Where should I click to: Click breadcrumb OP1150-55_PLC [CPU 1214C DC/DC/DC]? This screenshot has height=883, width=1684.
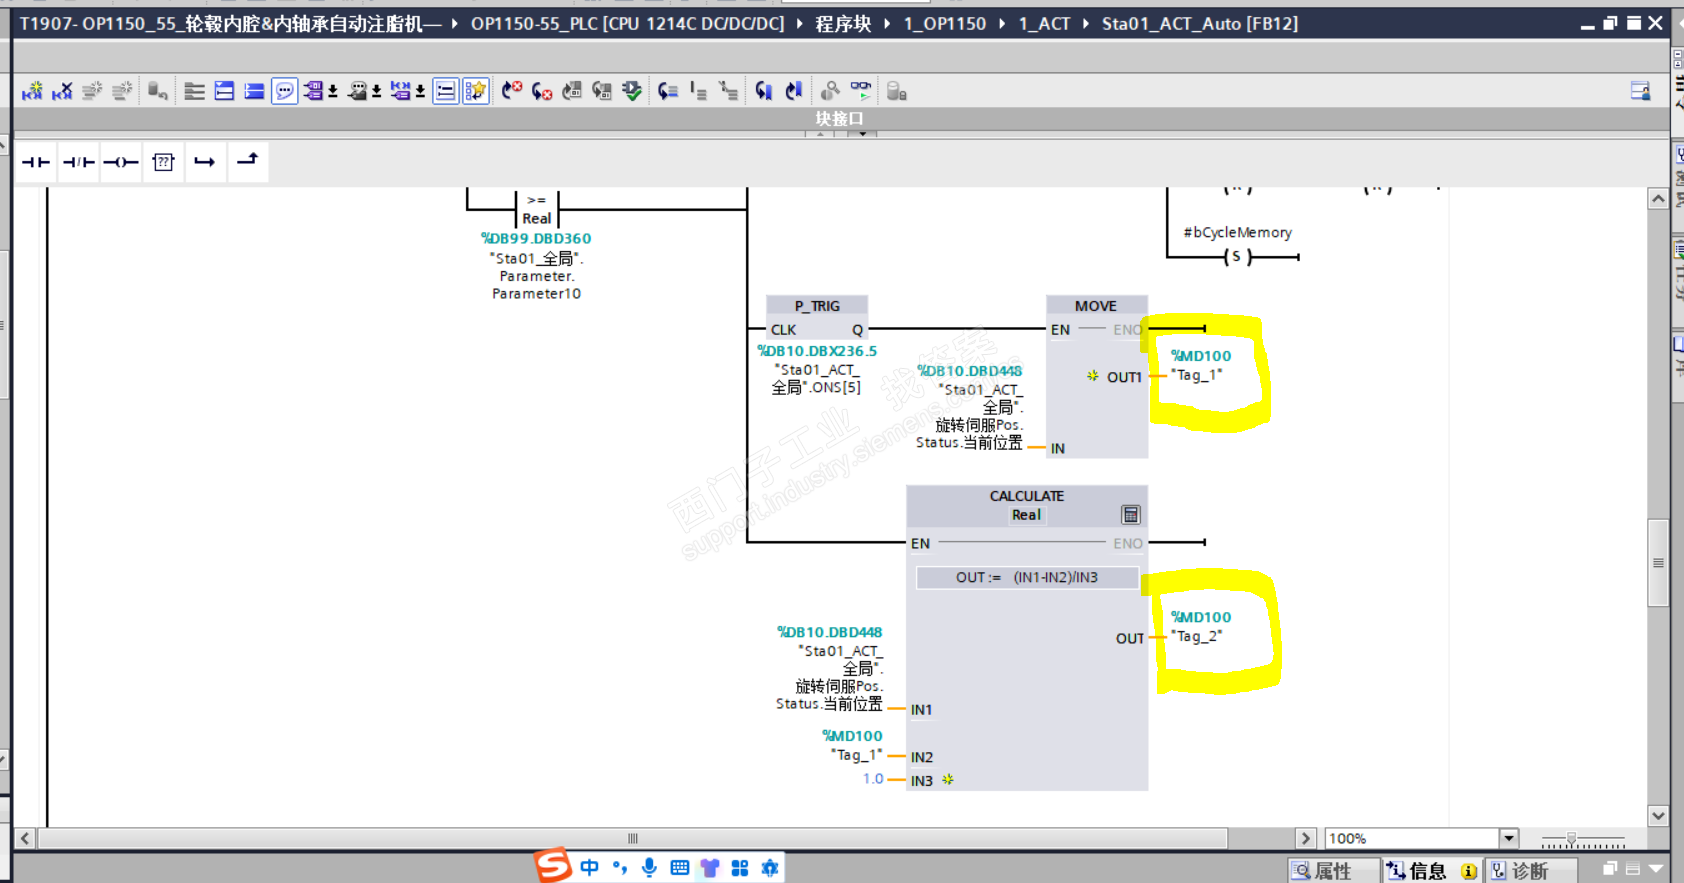coord(627,23)
